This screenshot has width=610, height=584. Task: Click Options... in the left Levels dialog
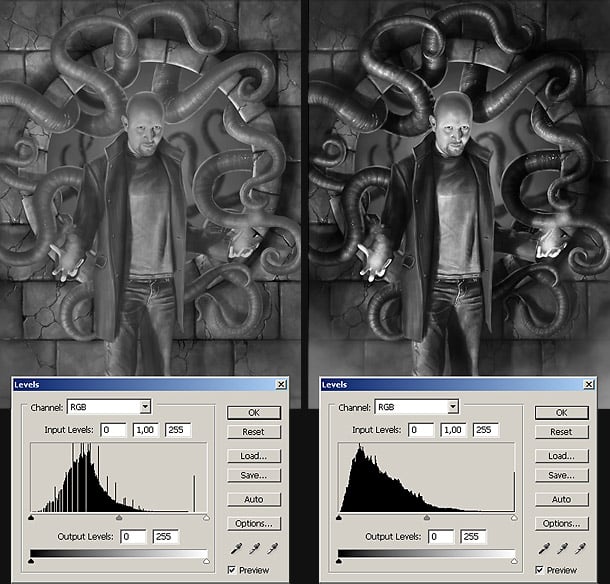click(x=254, y=524)
